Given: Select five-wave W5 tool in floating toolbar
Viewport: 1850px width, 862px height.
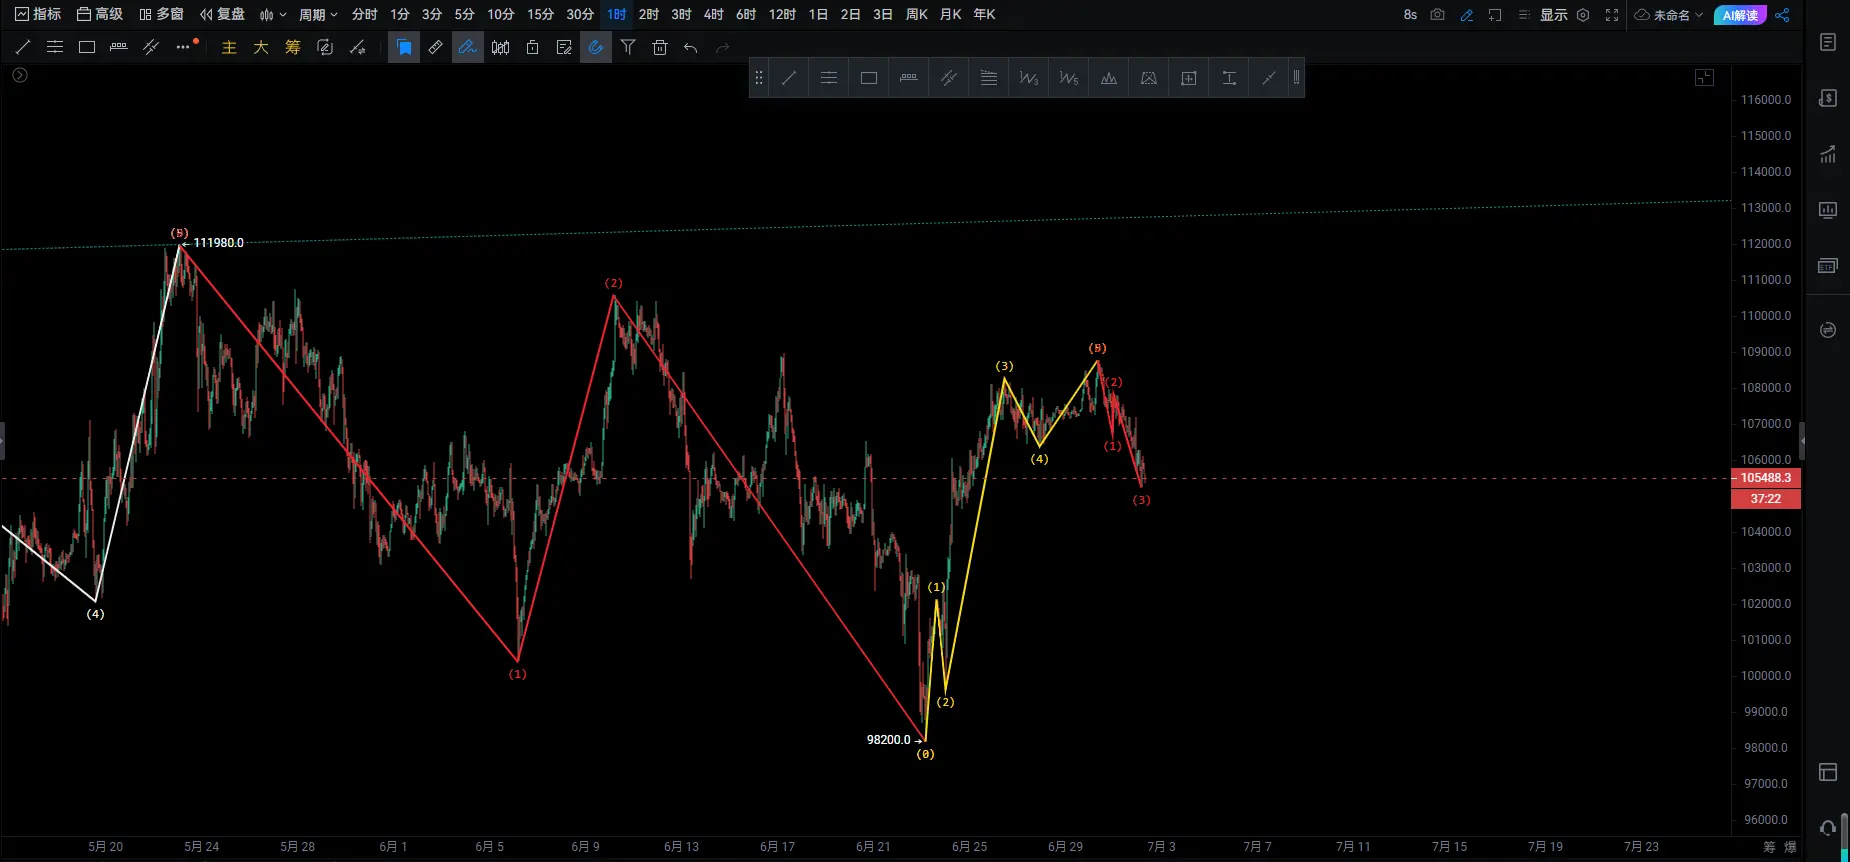Looking at the screenshot, I should point(1069,78).
